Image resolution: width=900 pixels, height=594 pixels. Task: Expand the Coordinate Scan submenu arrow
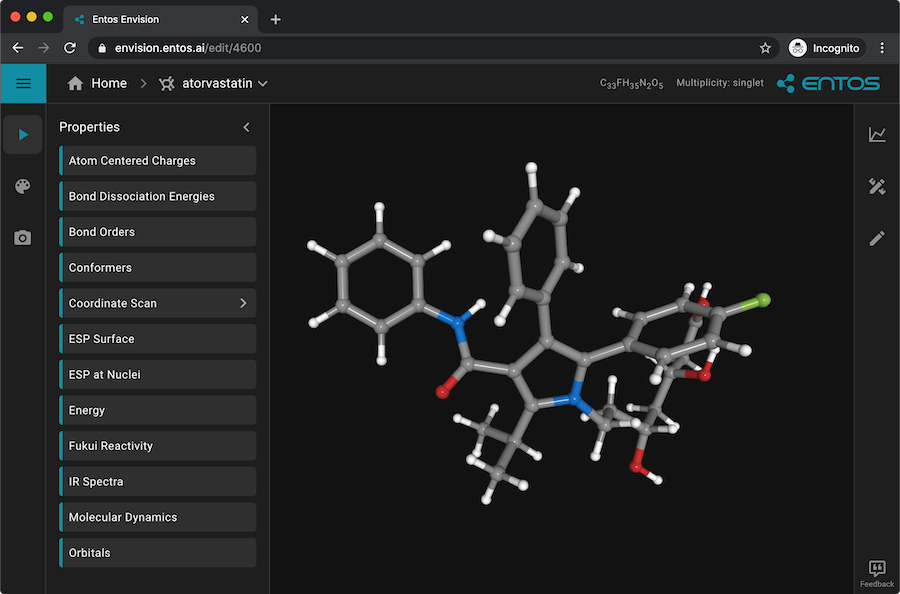tap(243, 303)
